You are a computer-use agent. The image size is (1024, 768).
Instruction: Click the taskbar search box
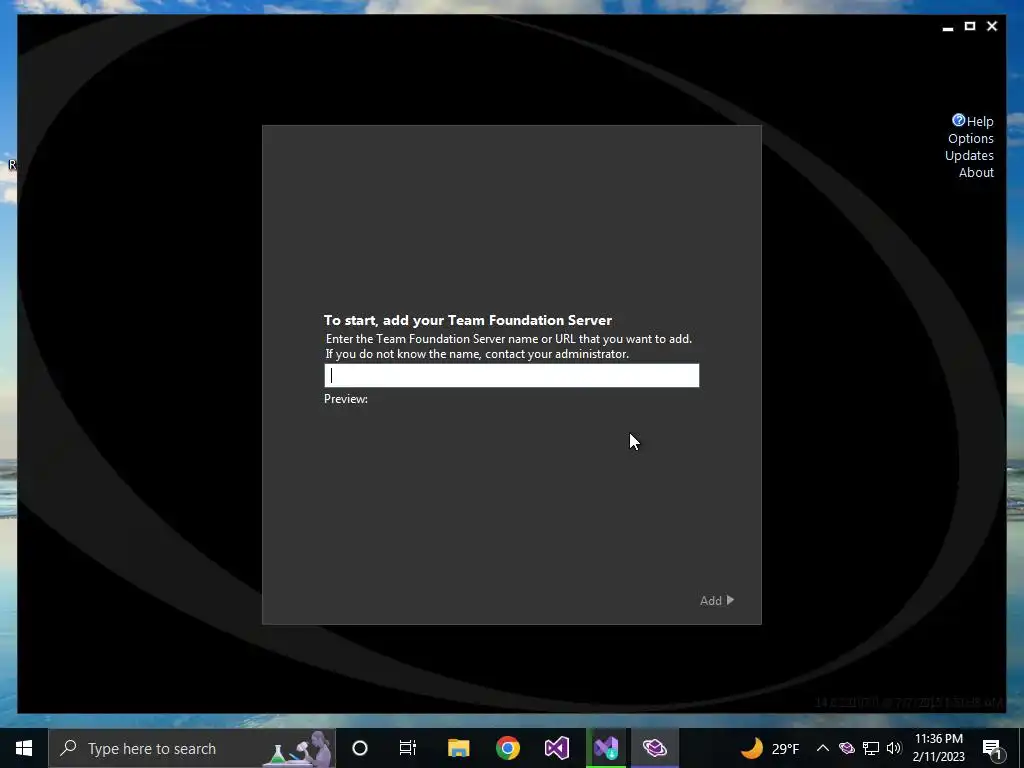coord(192,748)
